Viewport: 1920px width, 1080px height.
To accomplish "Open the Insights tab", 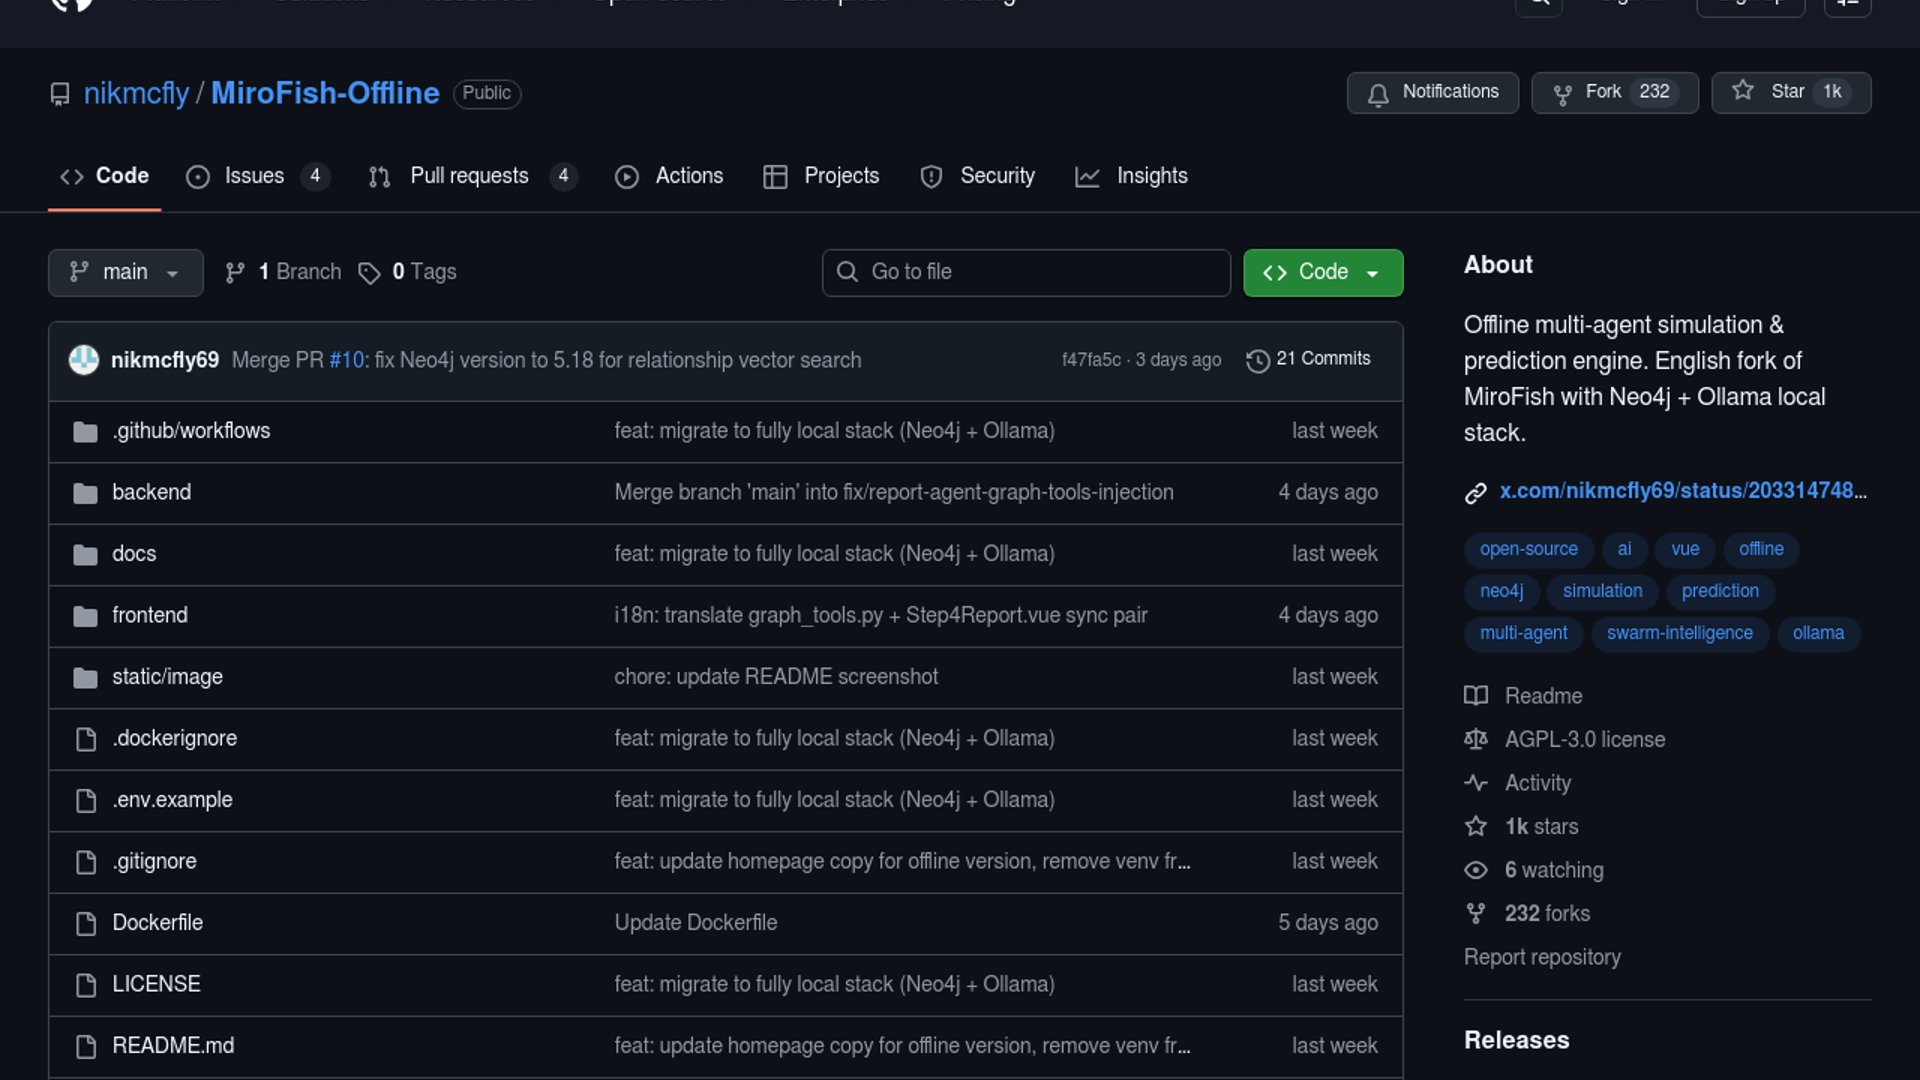I will [1151, 176].
